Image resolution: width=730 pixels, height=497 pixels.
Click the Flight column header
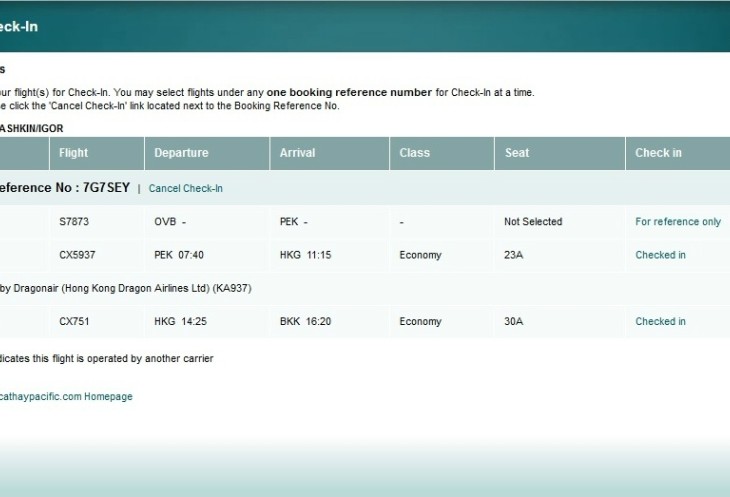pos(74,153)
